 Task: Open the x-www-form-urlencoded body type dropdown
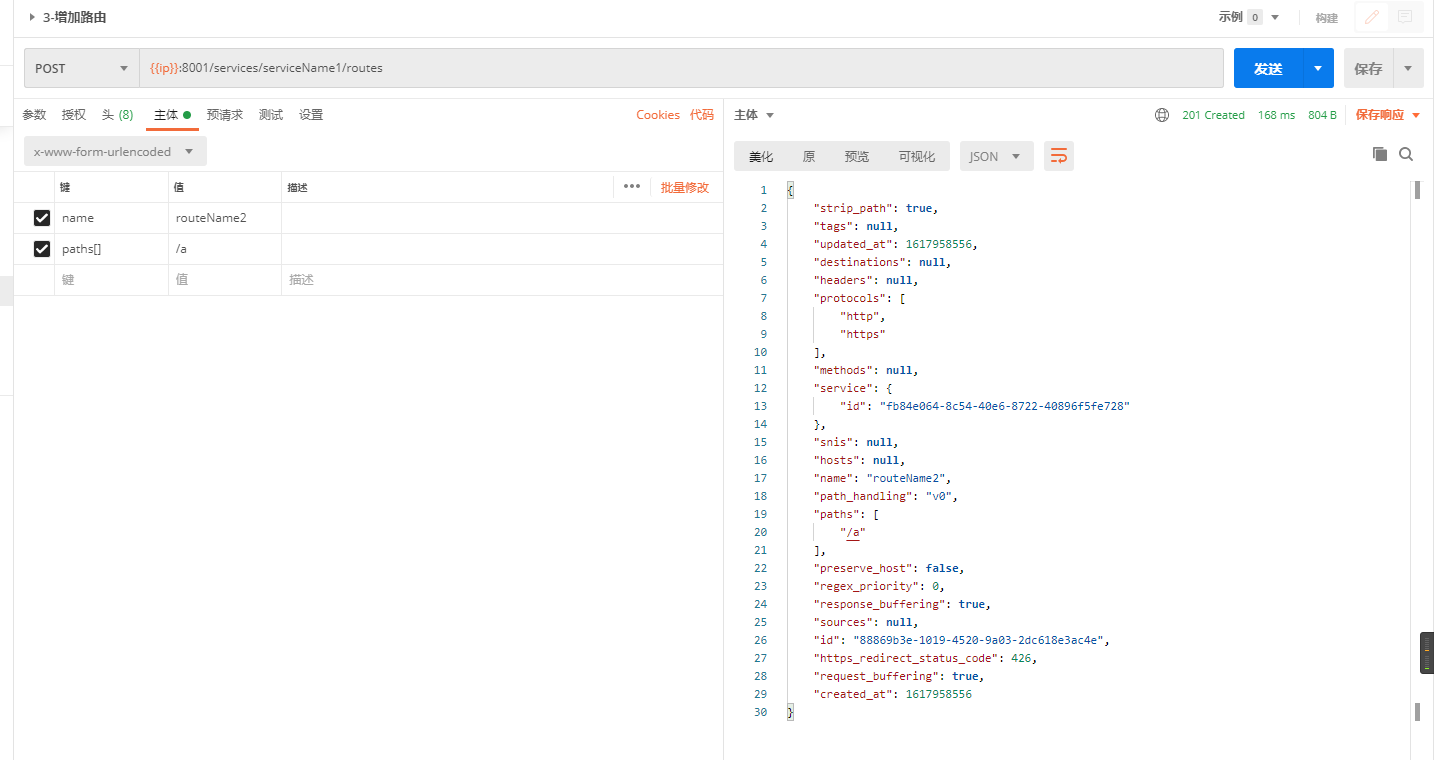coord(115,152)
